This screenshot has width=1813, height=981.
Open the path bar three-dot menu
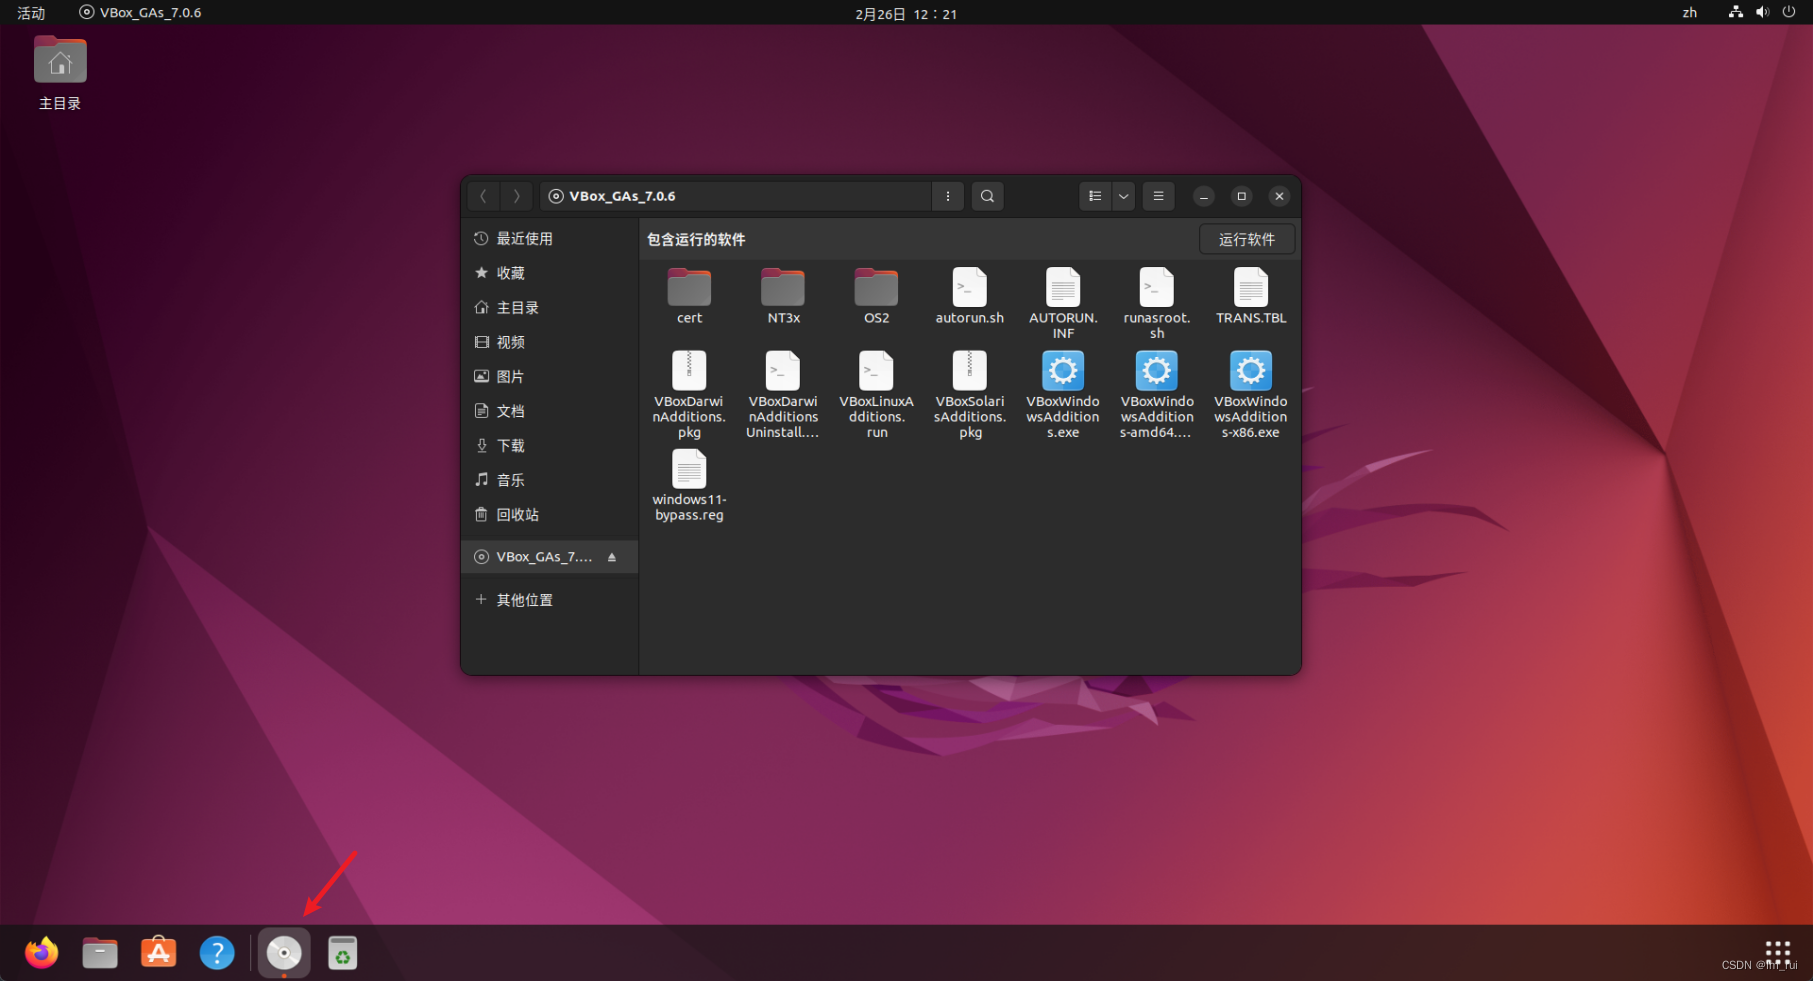click(x=948, y=196)
